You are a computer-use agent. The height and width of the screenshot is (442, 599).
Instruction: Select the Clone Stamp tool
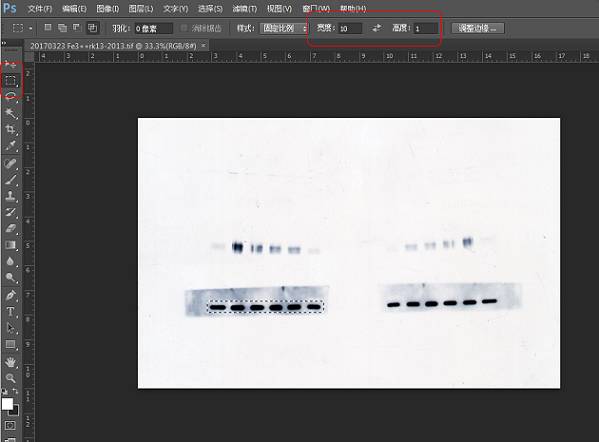10,196
